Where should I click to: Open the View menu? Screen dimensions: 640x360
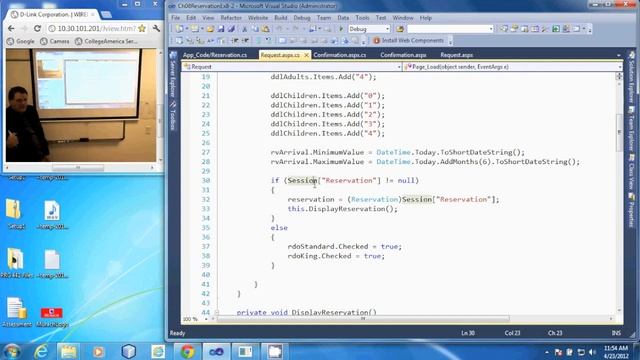(x=208, y=18)
